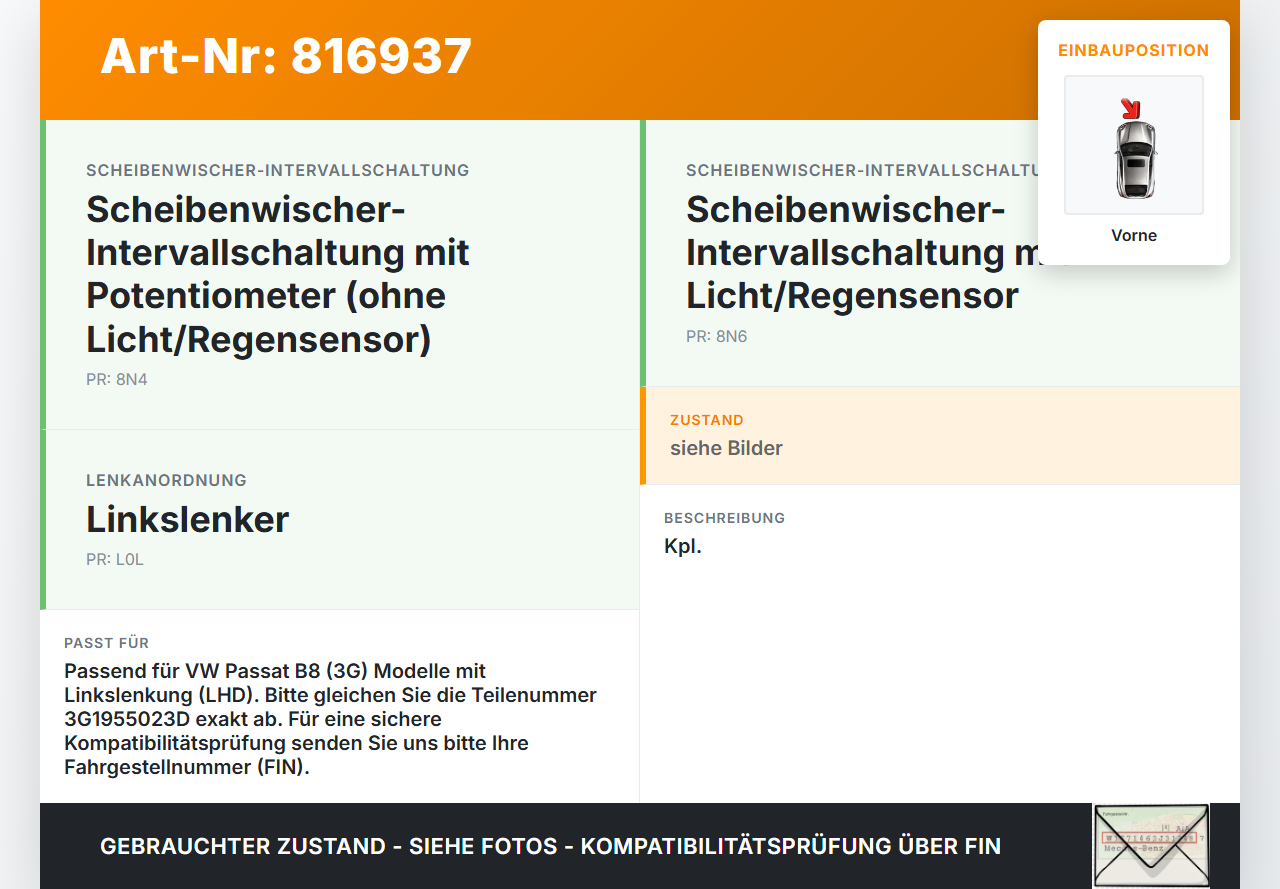This screenshot has width=1280, height=889.
Task: Click the 'EINBAUPOSITION' label
Action: click(x=1134, y=50)
